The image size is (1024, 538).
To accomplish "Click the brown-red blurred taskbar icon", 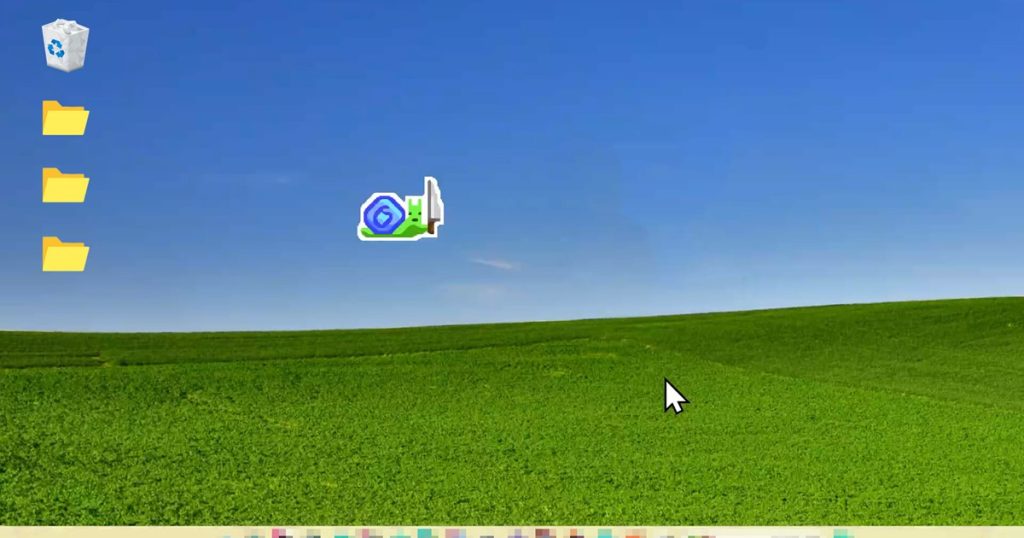I will [543, 533].
